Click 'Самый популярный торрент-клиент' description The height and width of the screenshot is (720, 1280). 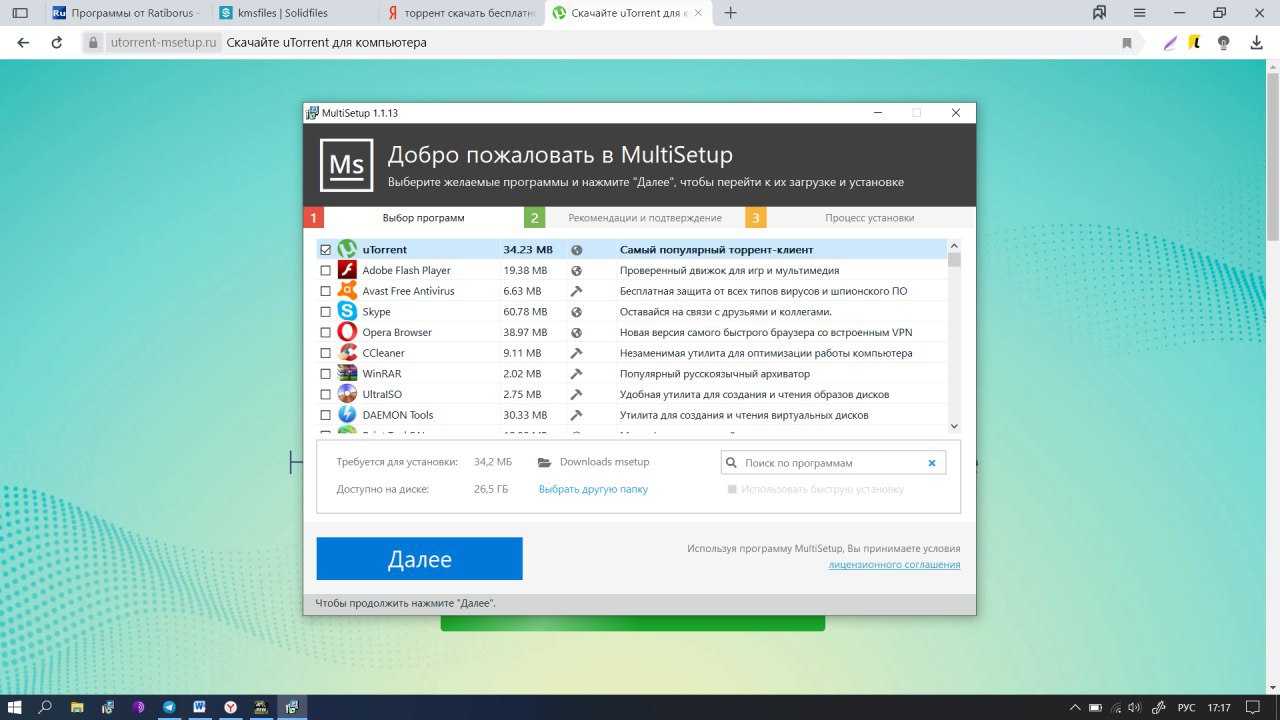point(716,250)
